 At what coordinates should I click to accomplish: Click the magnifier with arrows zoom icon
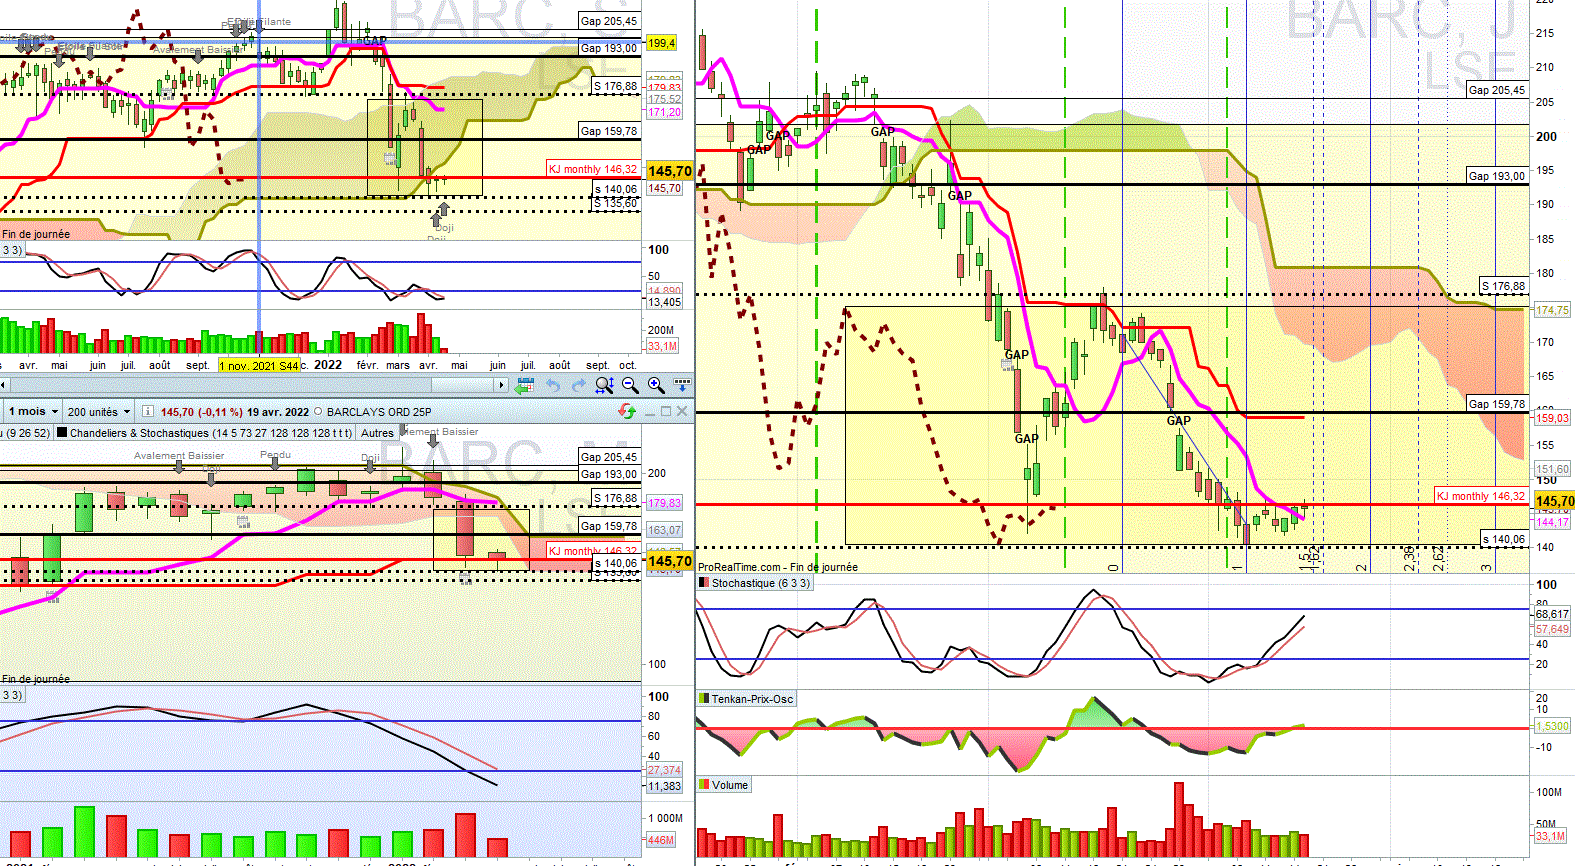coord(604,385)
